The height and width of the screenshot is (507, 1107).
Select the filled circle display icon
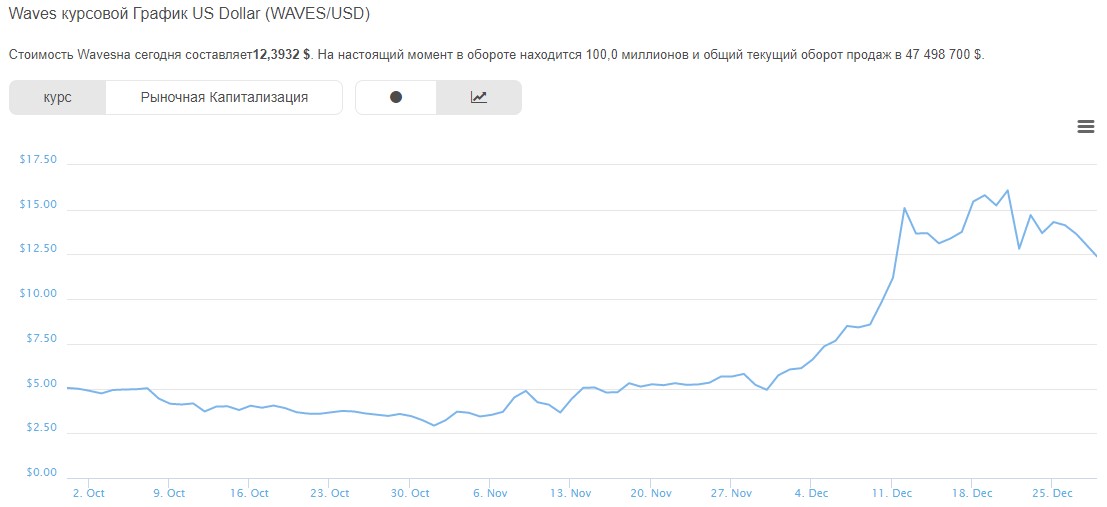coord(396,97)
